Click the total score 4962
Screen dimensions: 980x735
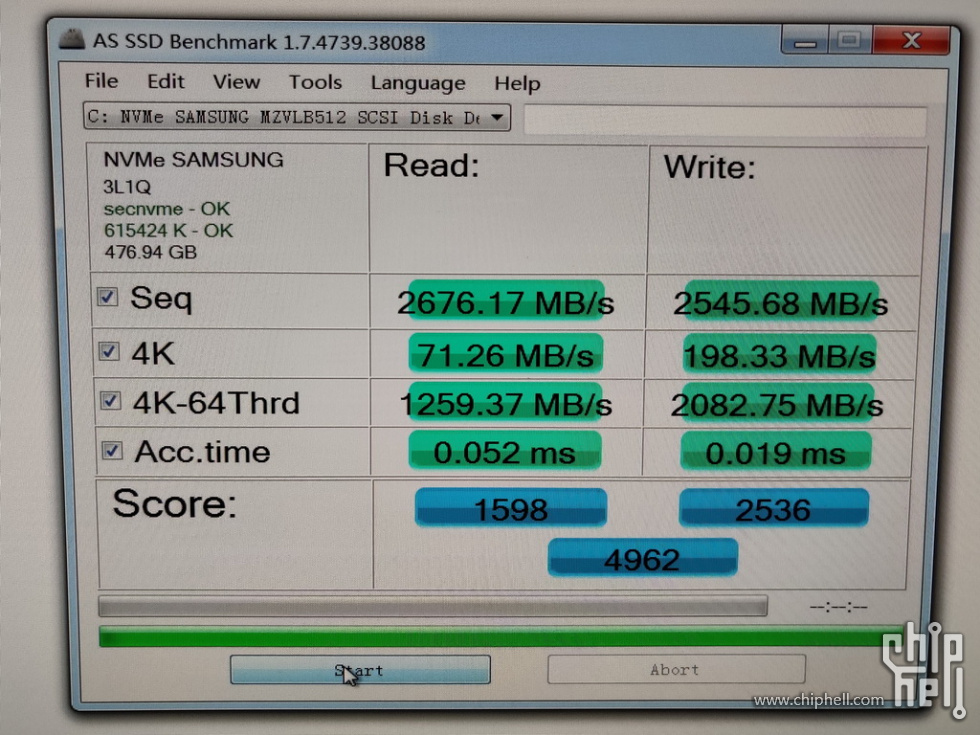click(x=642, y=558)
